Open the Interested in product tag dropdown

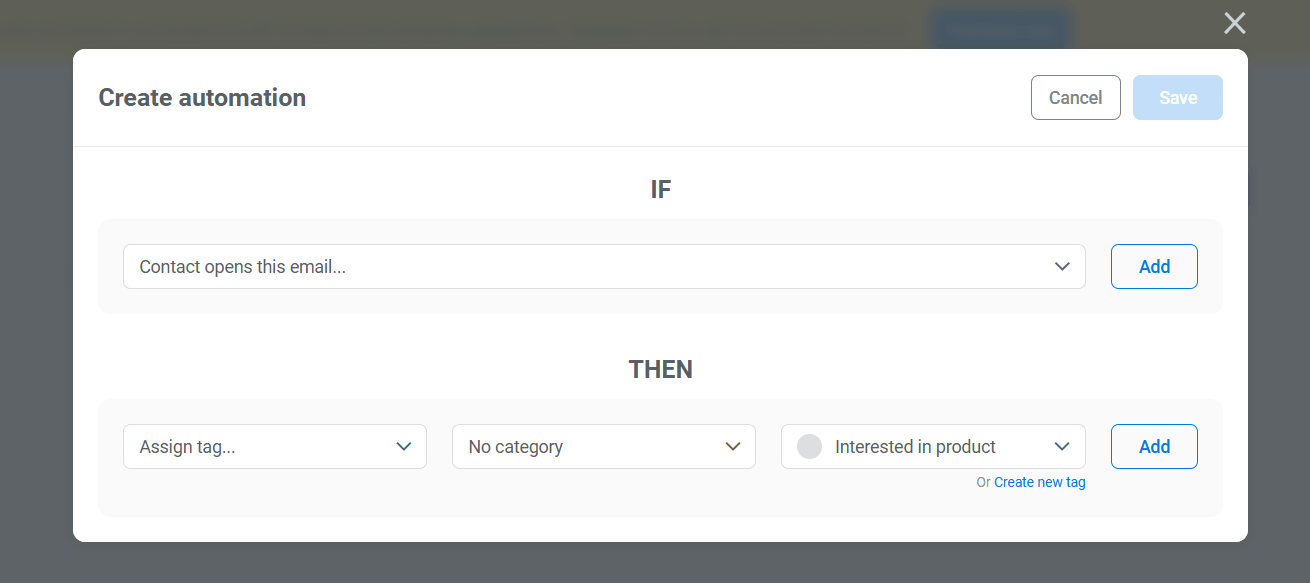pyautogui.click(x=930, y=446)
